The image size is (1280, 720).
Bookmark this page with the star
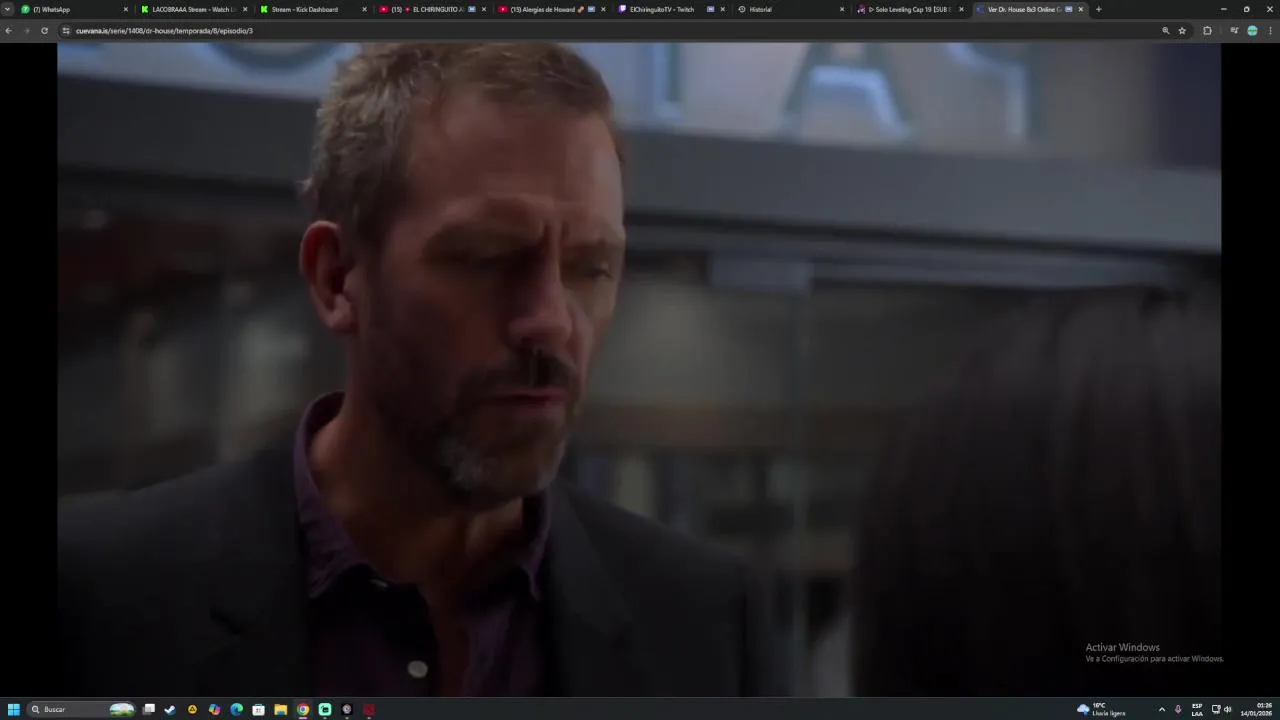tap(1182, 31)
